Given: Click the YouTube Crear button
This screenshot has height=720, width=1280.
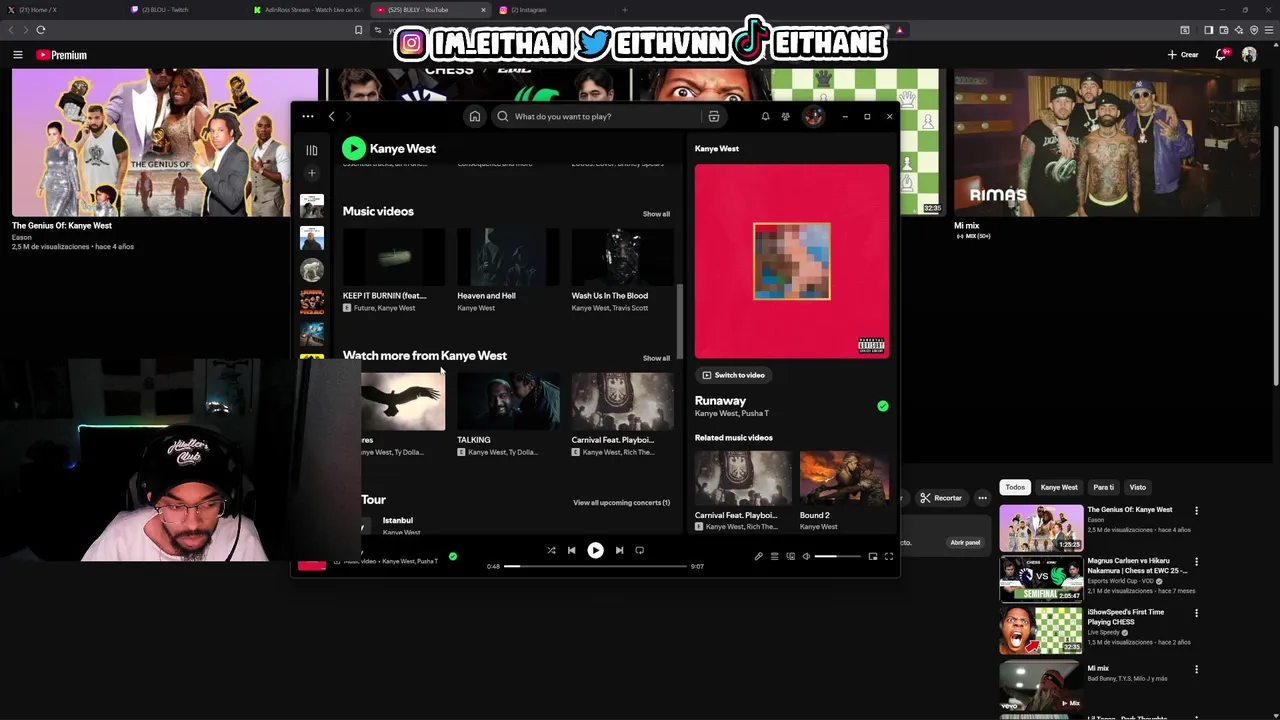Looking at the screenshot, I should [x=1183, y=55].
